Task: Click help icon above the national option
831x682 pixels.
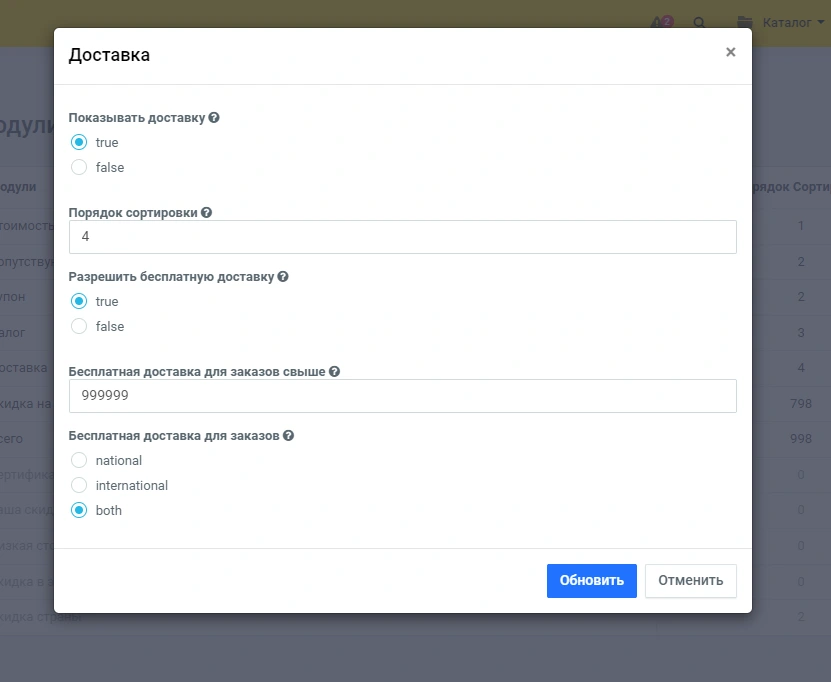Action: click(288, 436)
